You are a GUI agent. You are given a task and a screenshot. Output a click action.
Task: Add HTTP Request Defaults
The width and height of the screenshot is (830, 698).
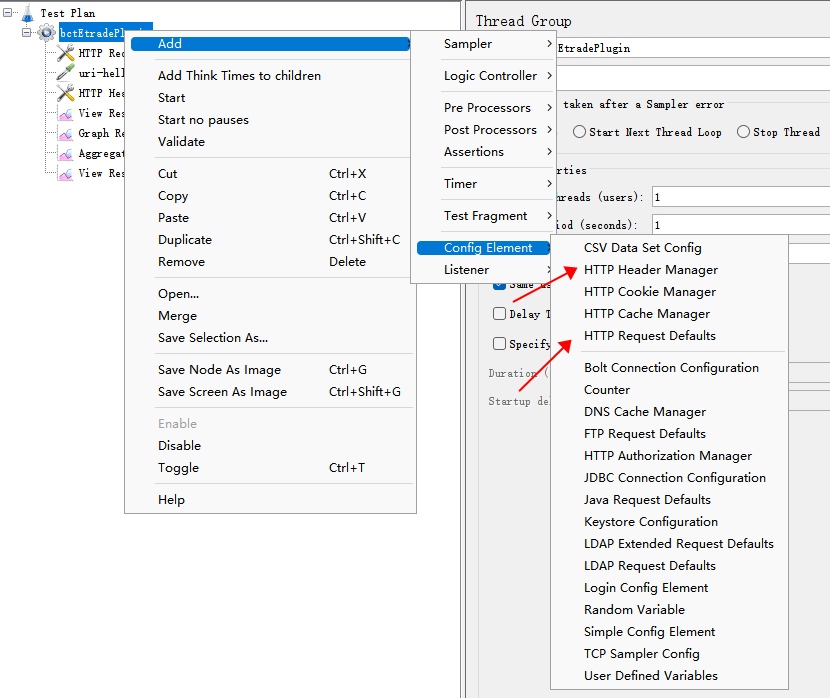[649, 336]
